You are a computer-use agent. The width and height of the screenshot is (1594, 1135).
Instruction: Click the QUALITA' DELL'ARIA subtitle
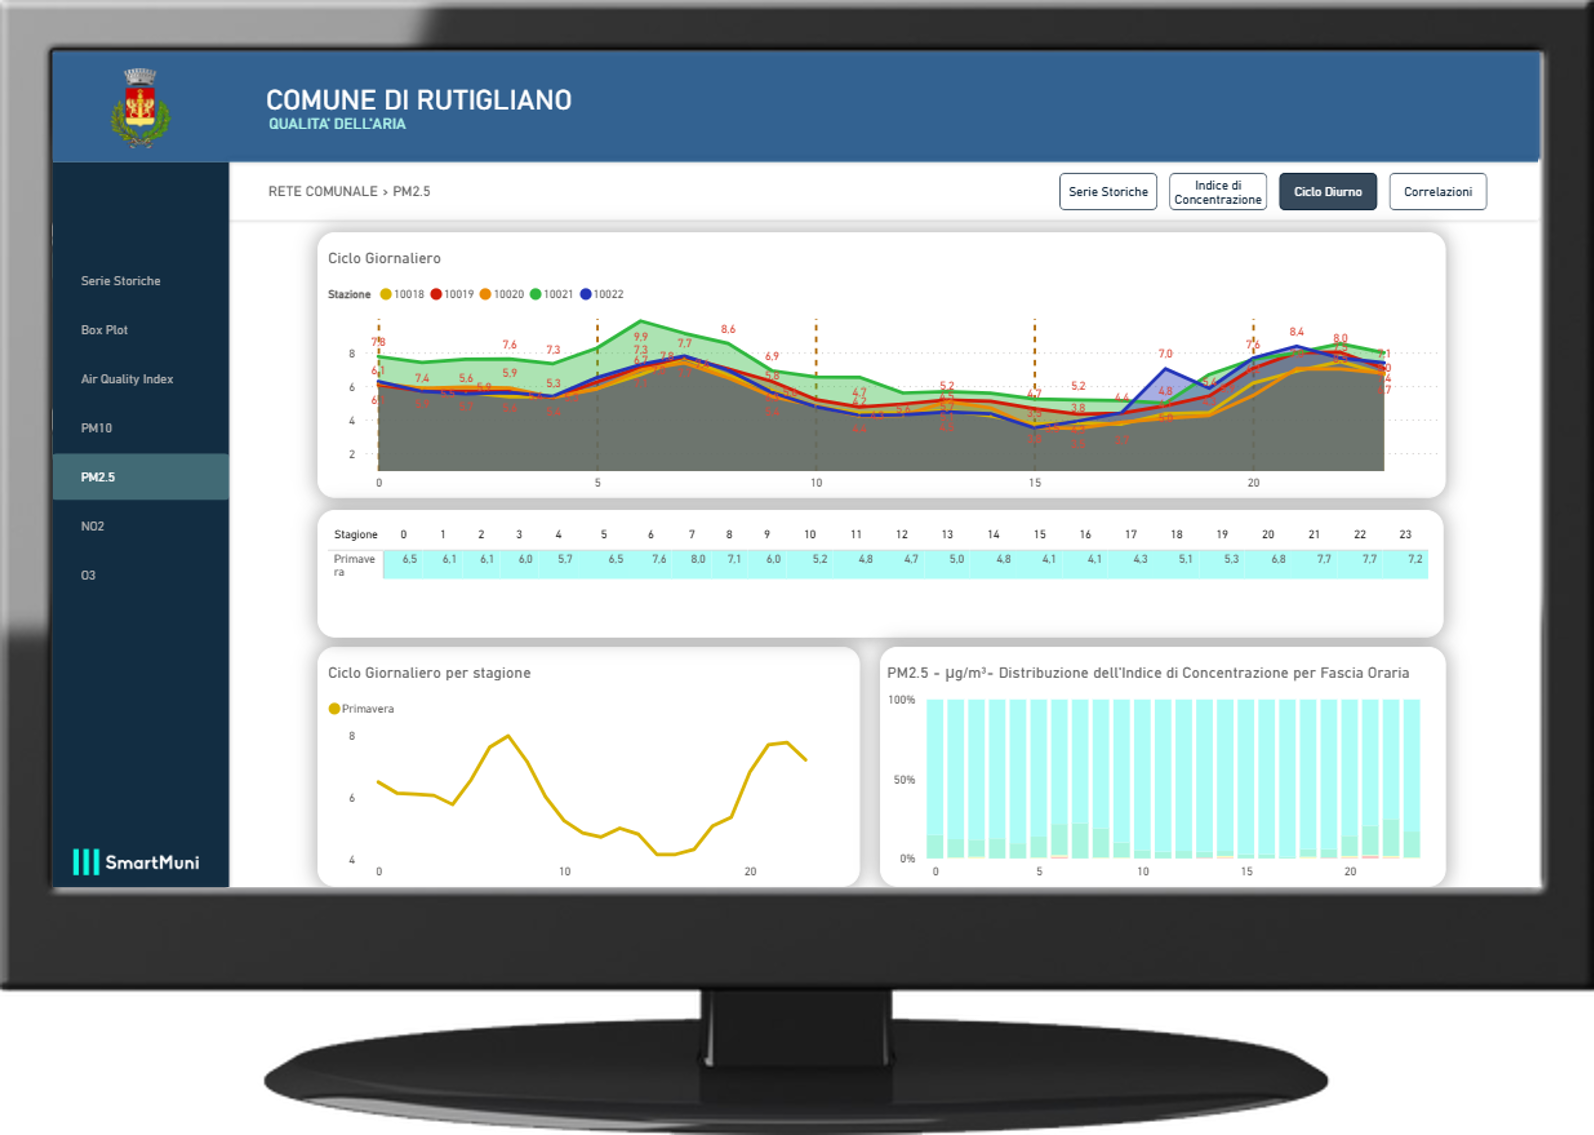click(337, 124)
